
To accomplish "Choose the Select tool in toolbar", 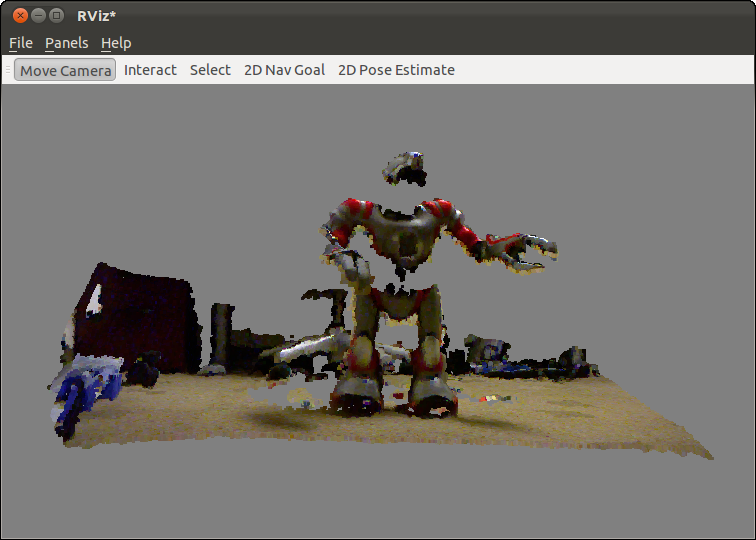I will [x=210, y=70].
